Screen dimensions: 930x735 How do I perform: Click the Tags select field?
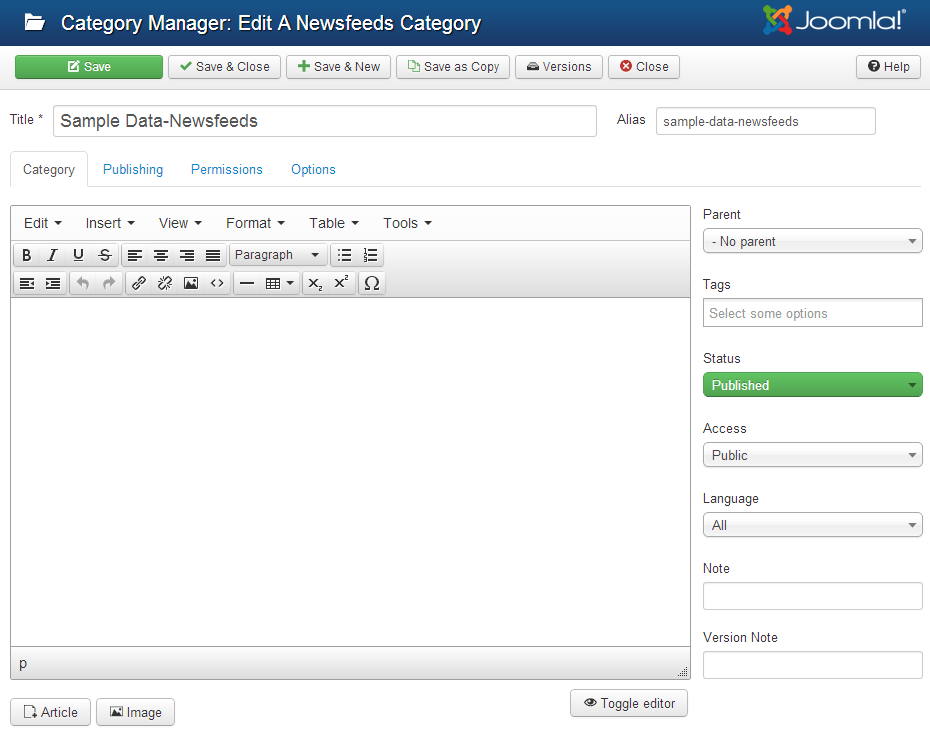[813, 313]
